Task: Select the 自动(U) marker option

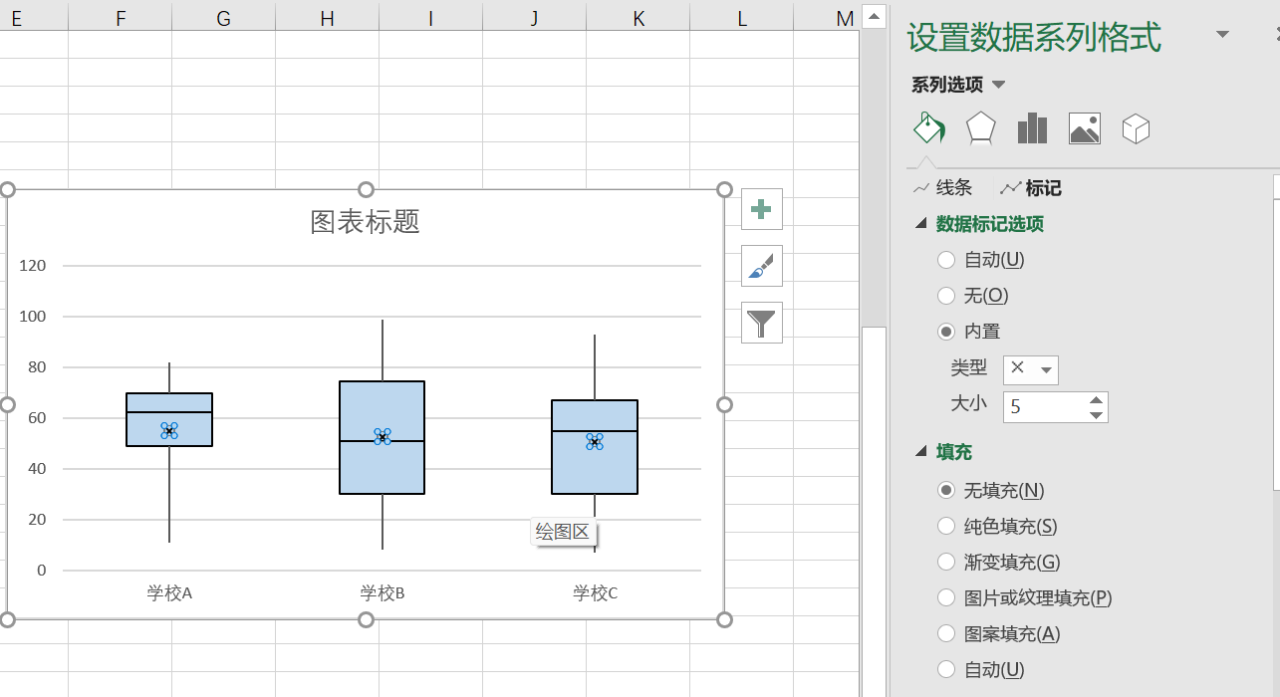Action: pyautogui.click(x=981, y=260)
